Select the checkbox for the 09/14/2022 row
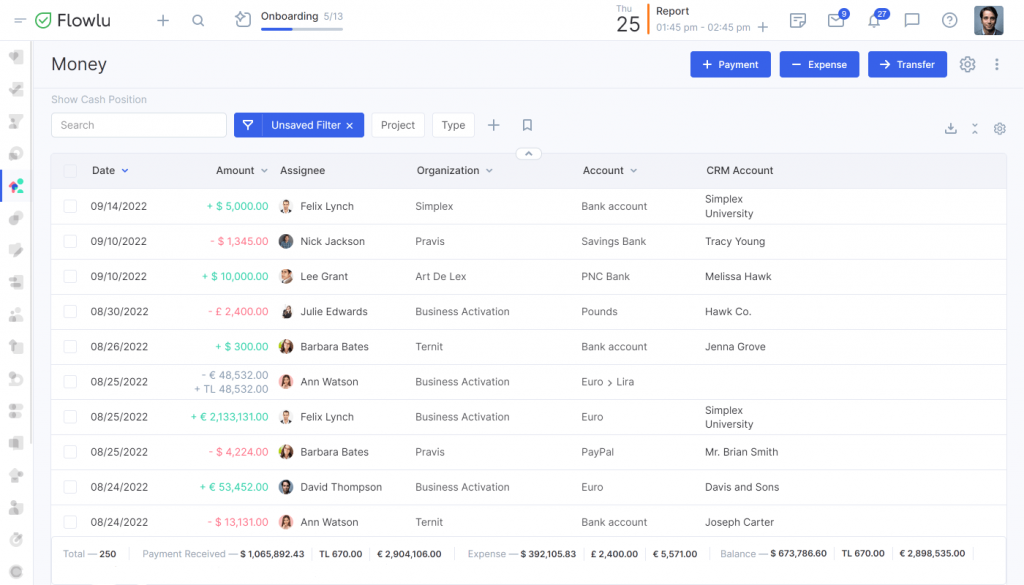 coord(70,206)
